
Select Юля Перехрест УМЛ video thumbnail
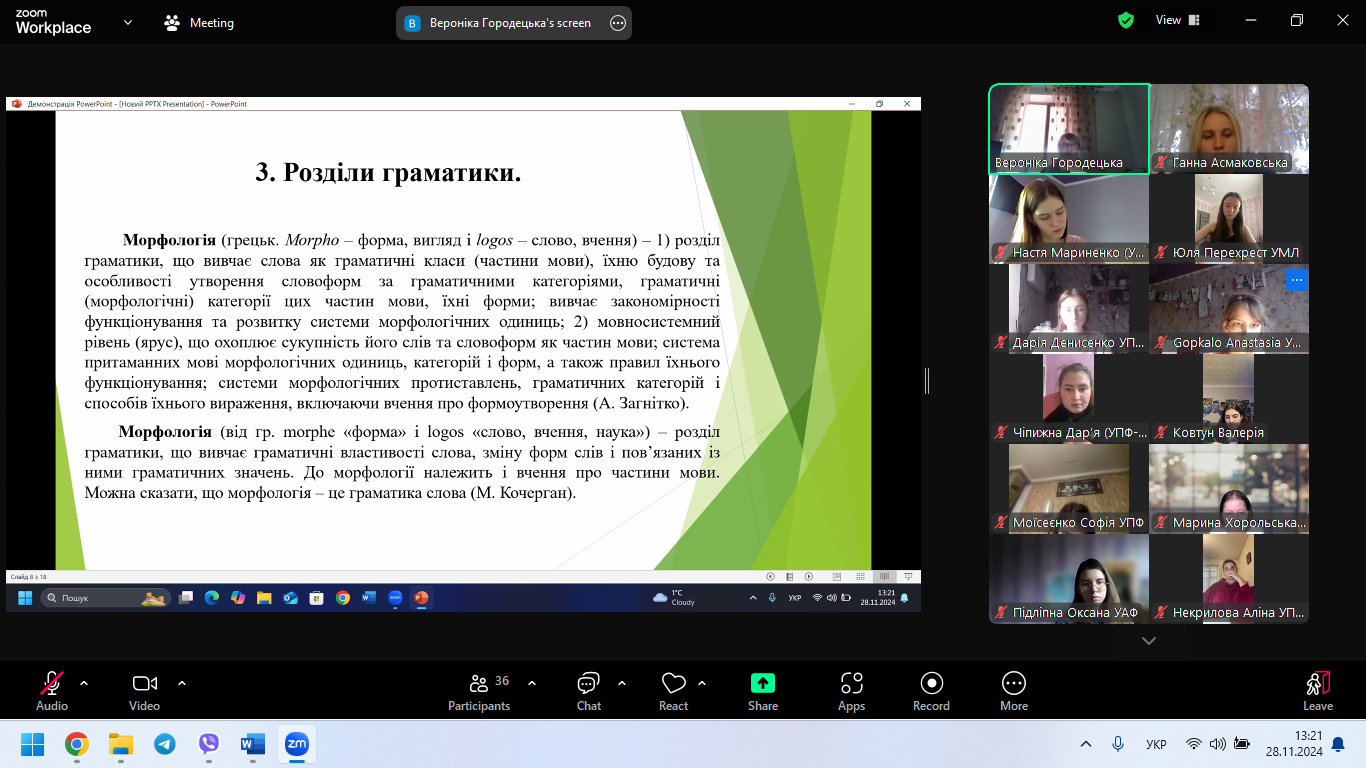click(1229, 219)
